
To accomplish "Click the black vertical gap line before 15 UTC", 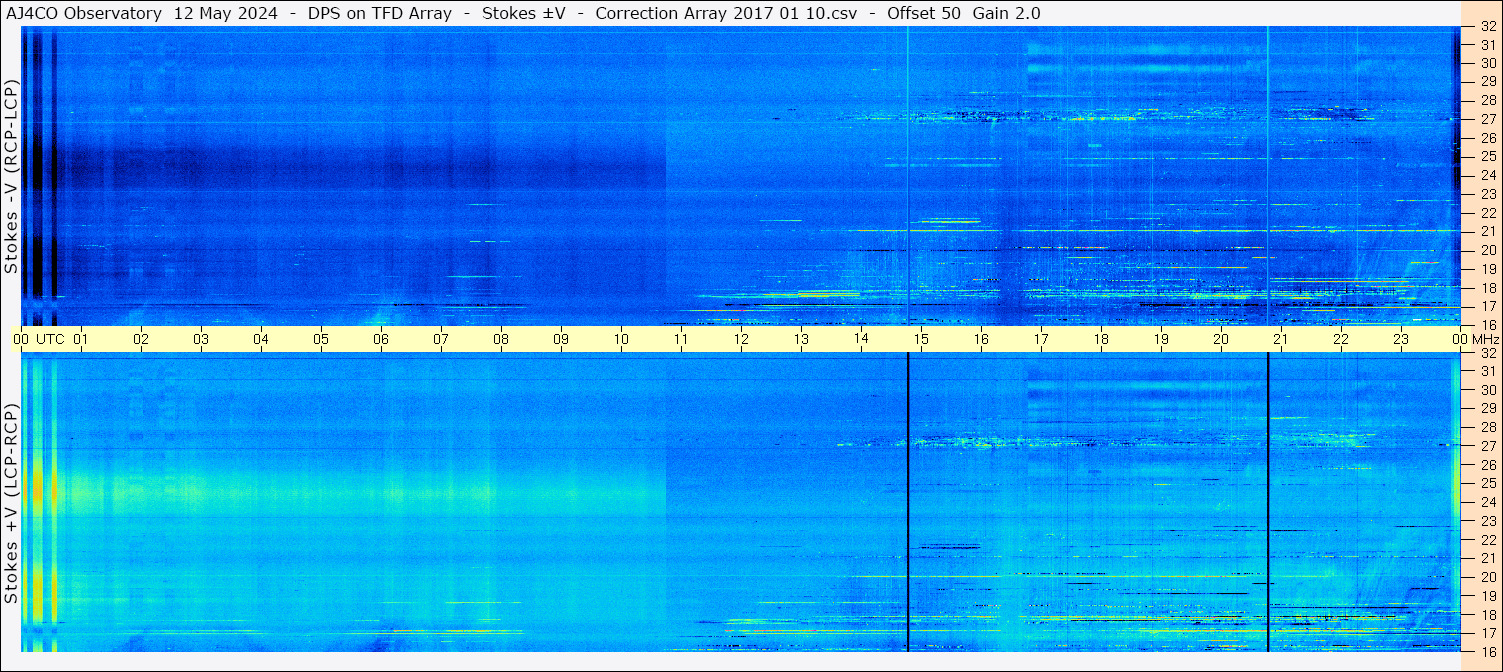I will [x=907, y=502].
